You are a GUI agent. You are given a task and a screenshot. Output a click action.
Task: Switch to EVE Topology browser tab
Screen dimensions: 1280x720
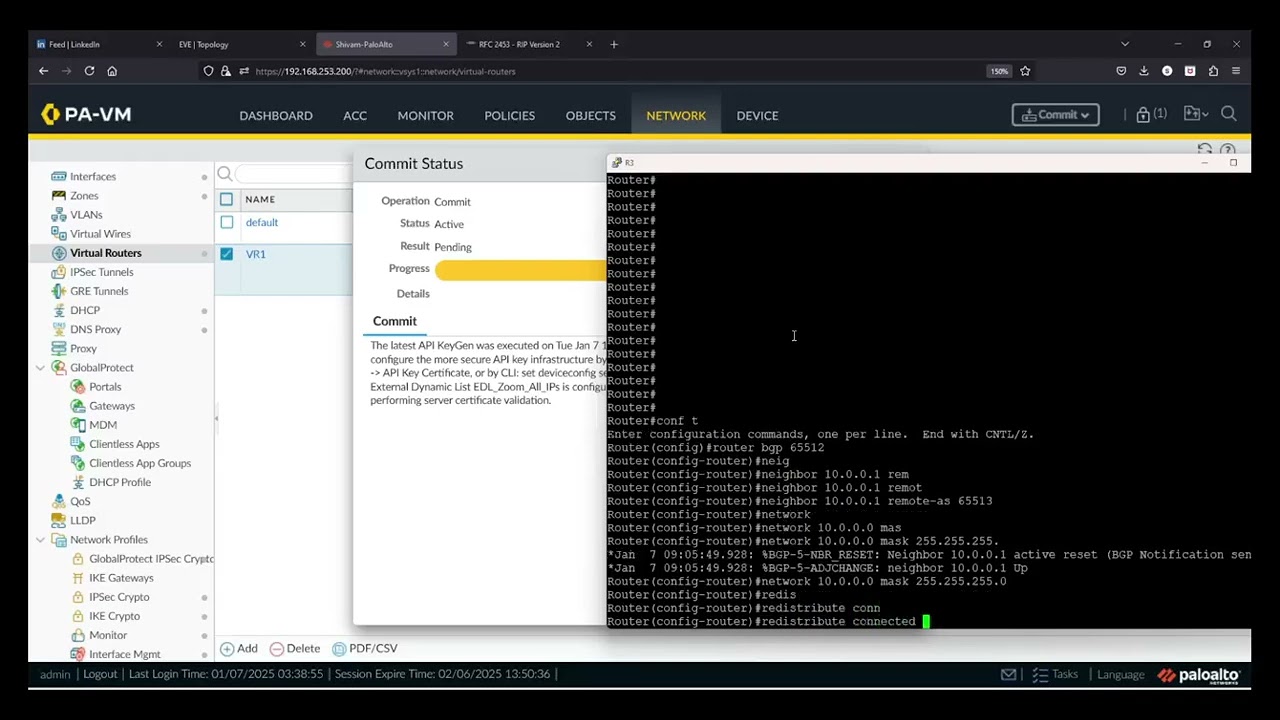pos(240,44)
